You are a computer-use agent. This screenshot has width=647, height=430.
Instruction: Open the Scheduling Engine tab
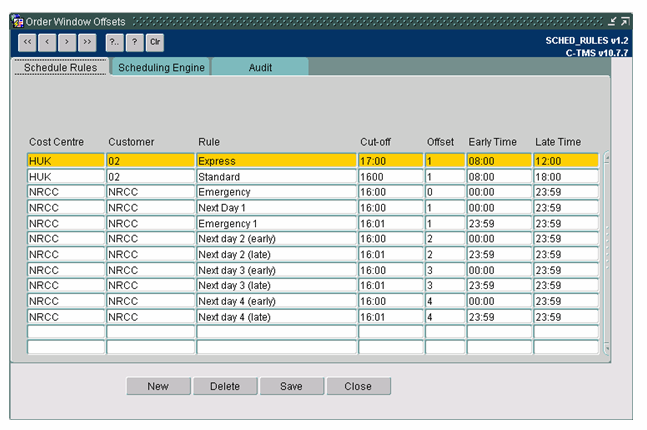[161, 67]
